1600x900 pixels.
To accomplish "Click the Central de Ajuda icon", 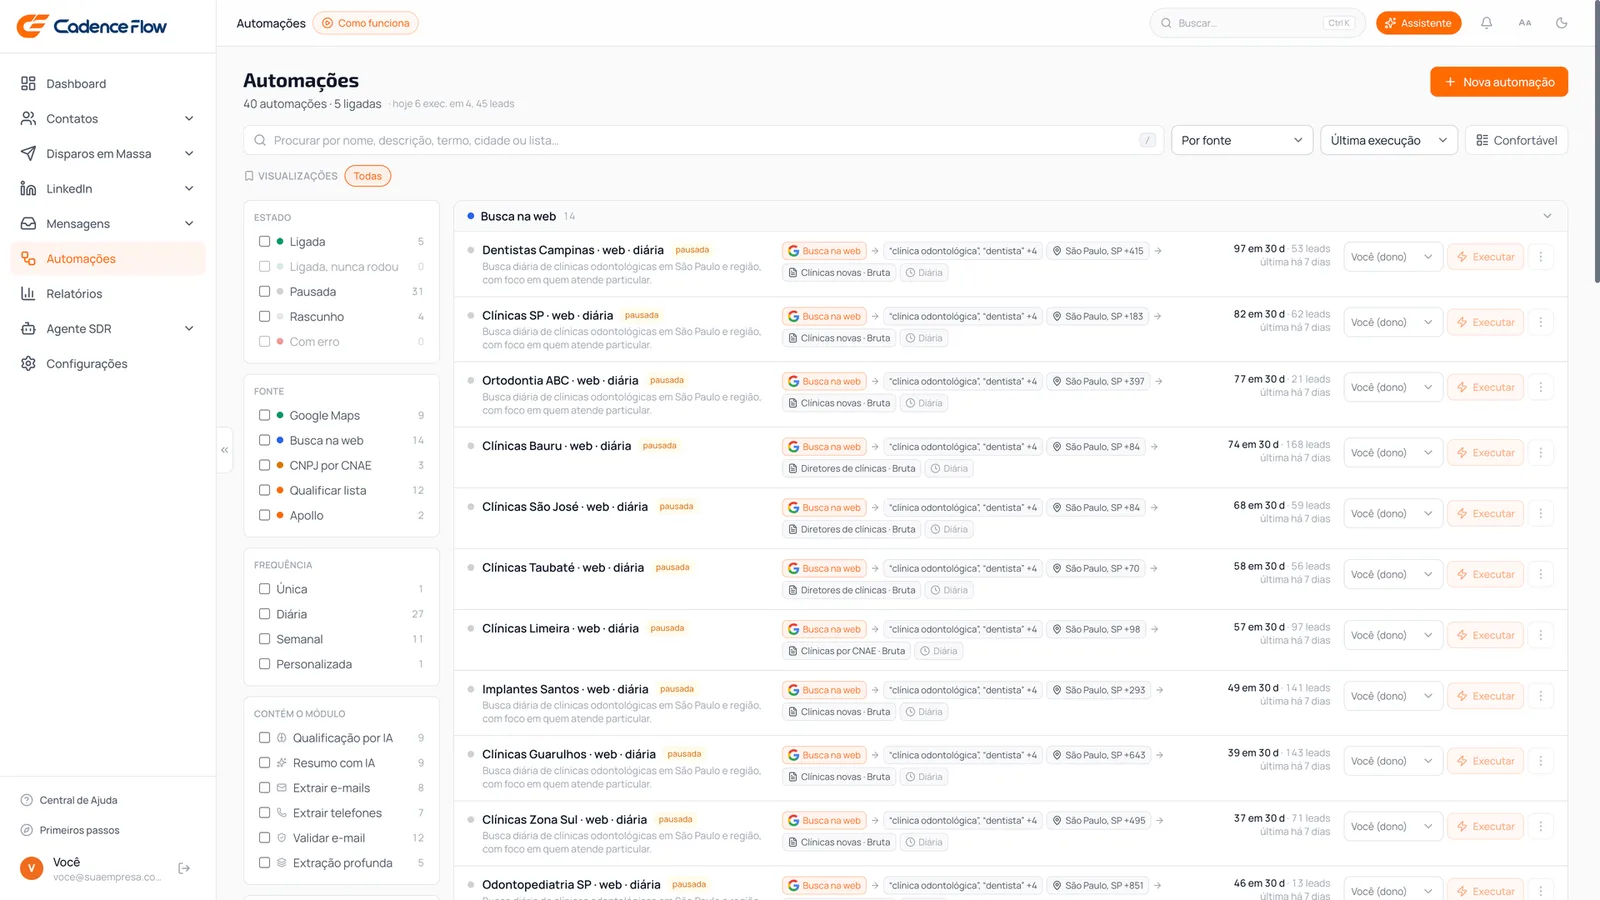I will coord(27,800).
